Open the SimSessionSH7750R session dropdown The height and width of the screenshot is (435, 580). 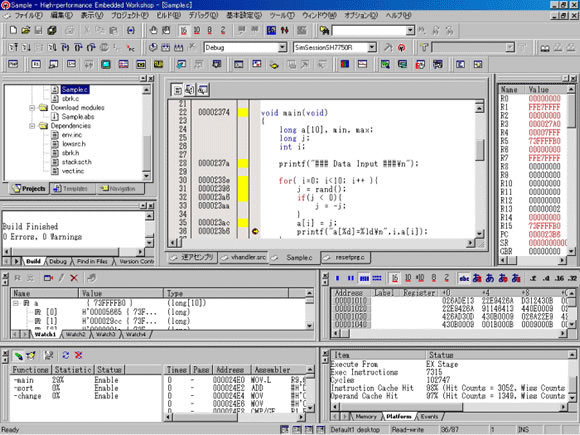click(x=372, y=47)
